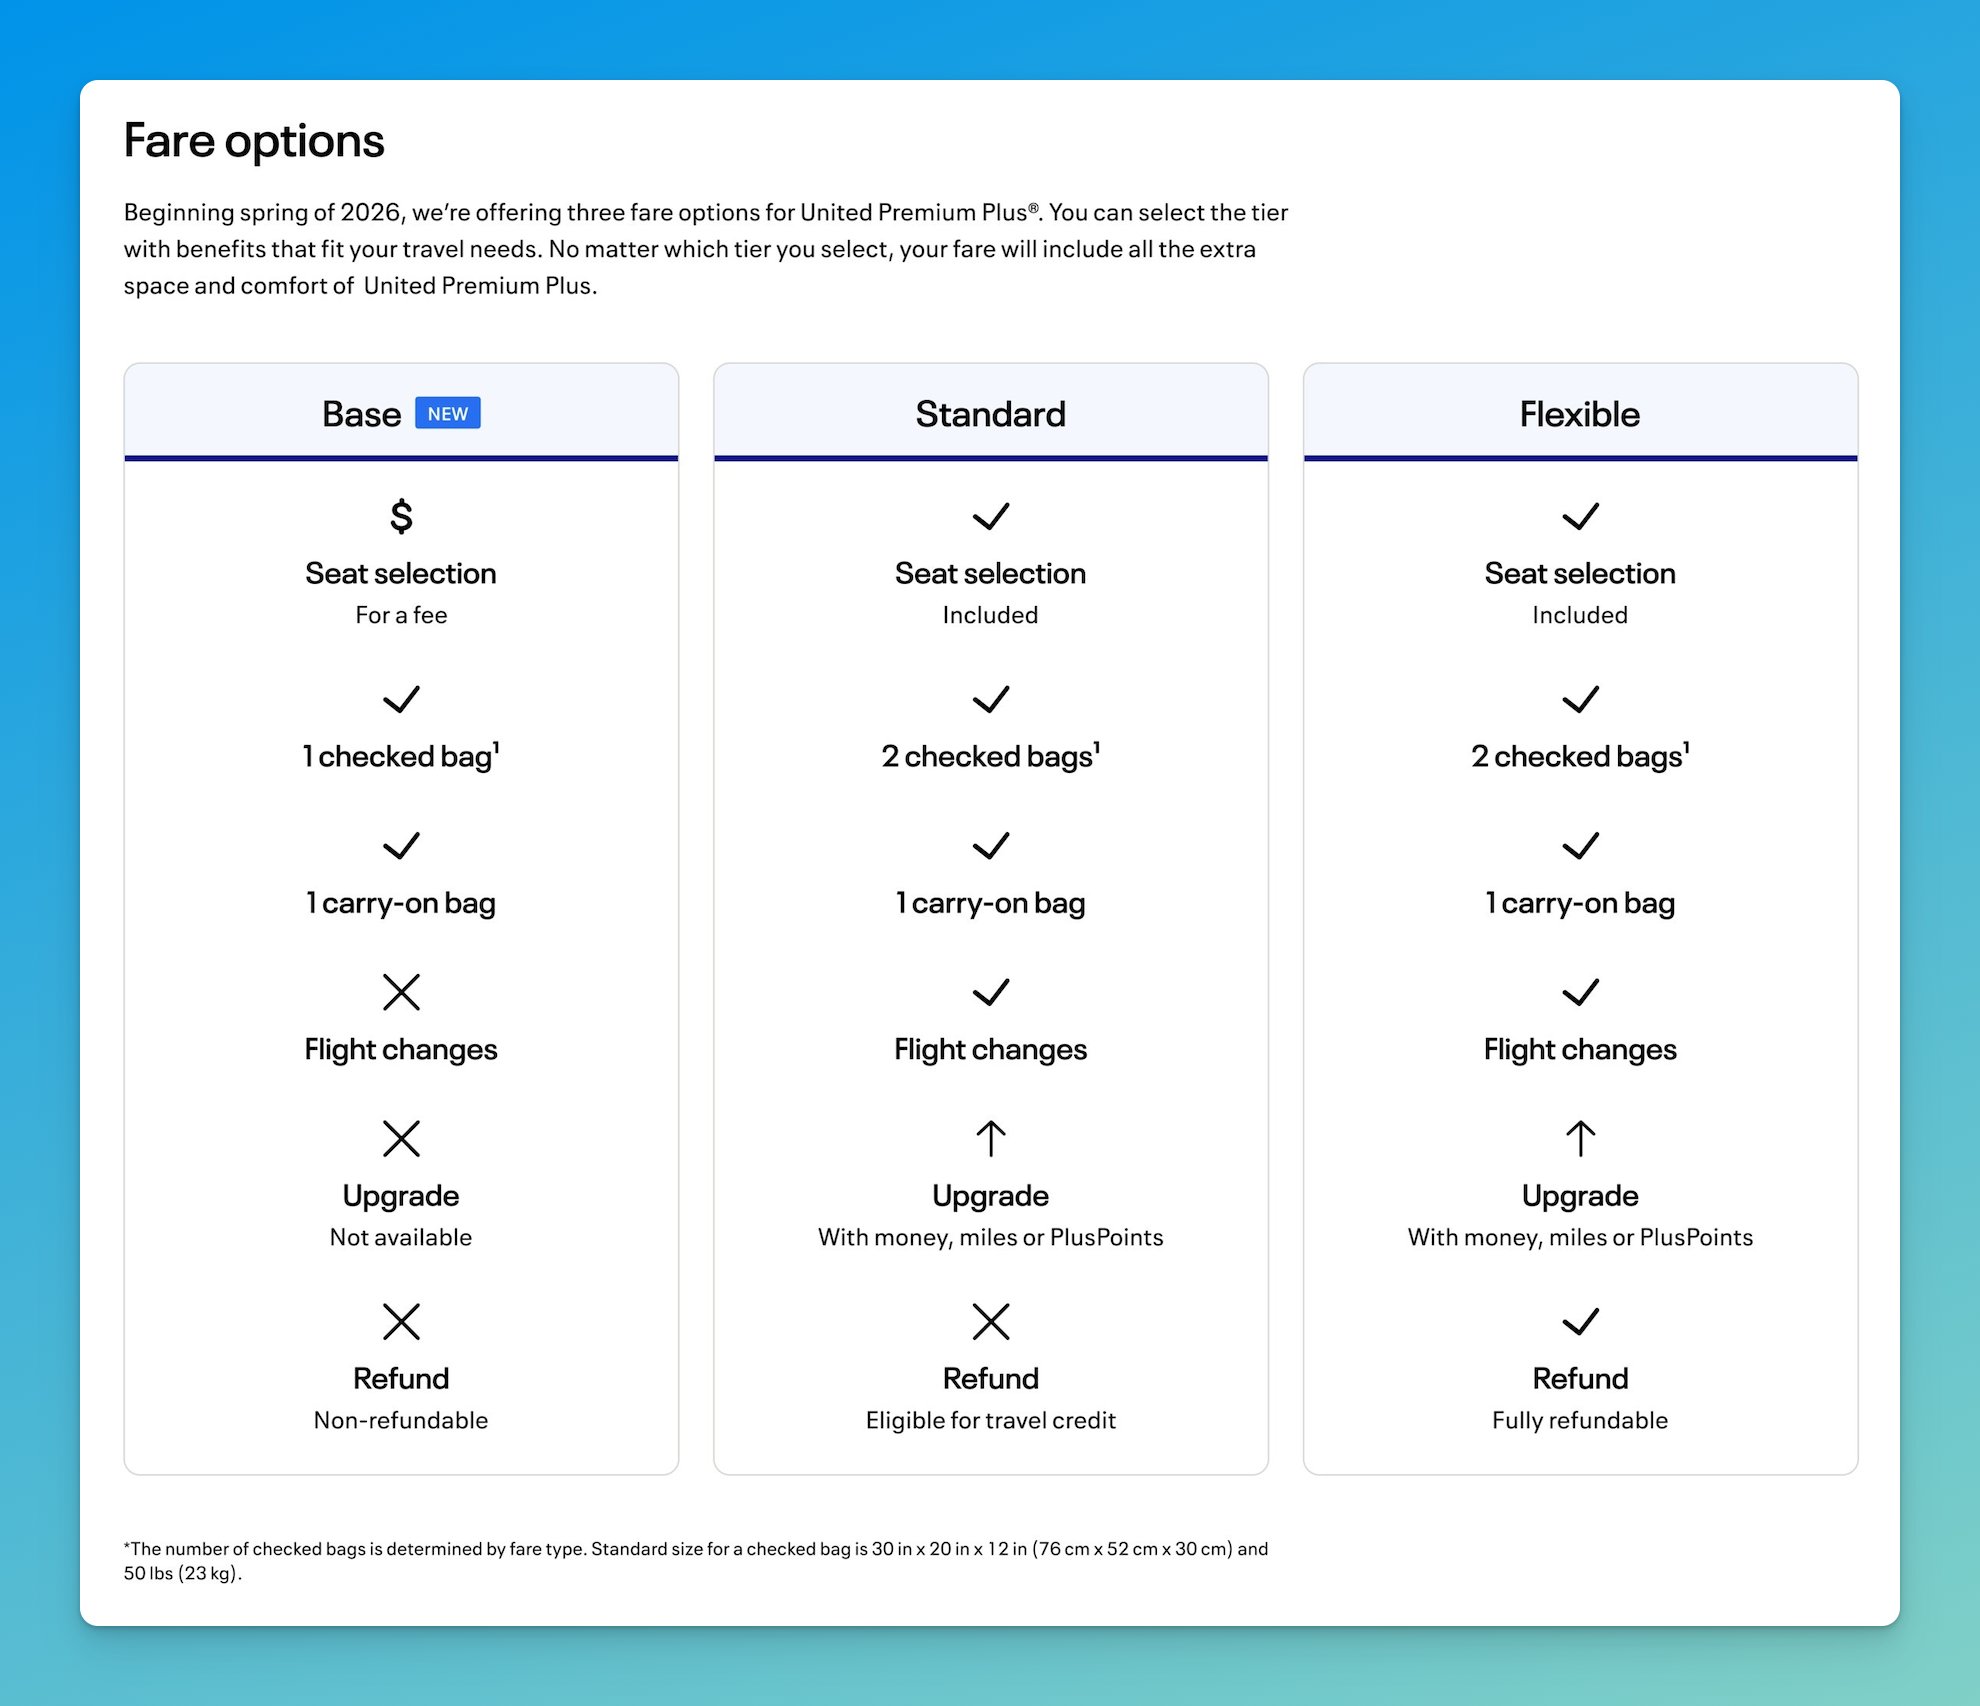Click the X icon above Standard Refund
The image size is (1980, 1706).
click(990, 1321)
